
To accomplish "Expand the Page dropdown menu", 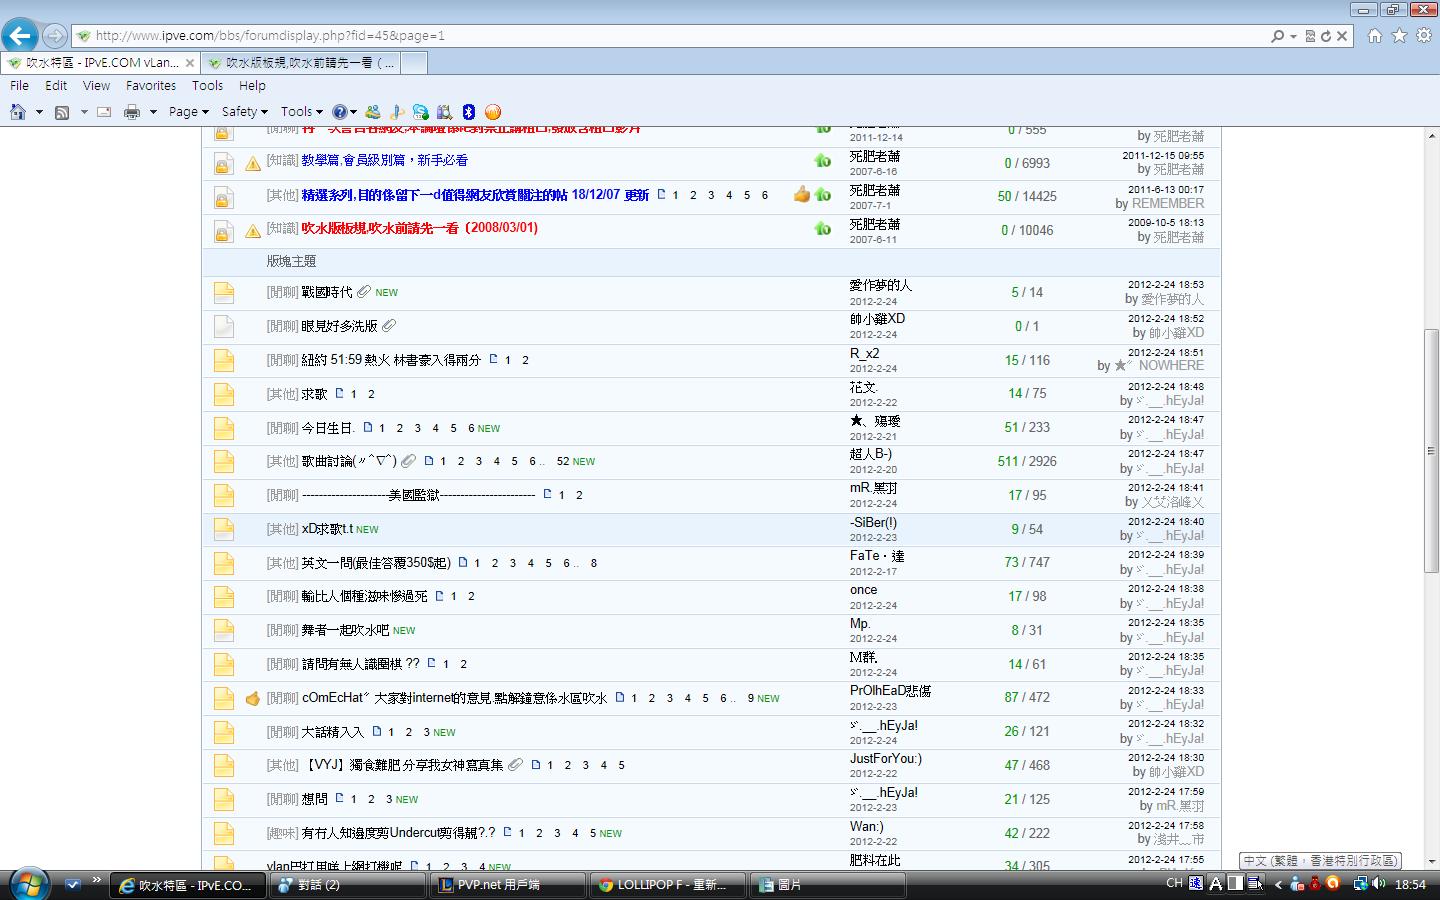I will click(x=188, y=112).
